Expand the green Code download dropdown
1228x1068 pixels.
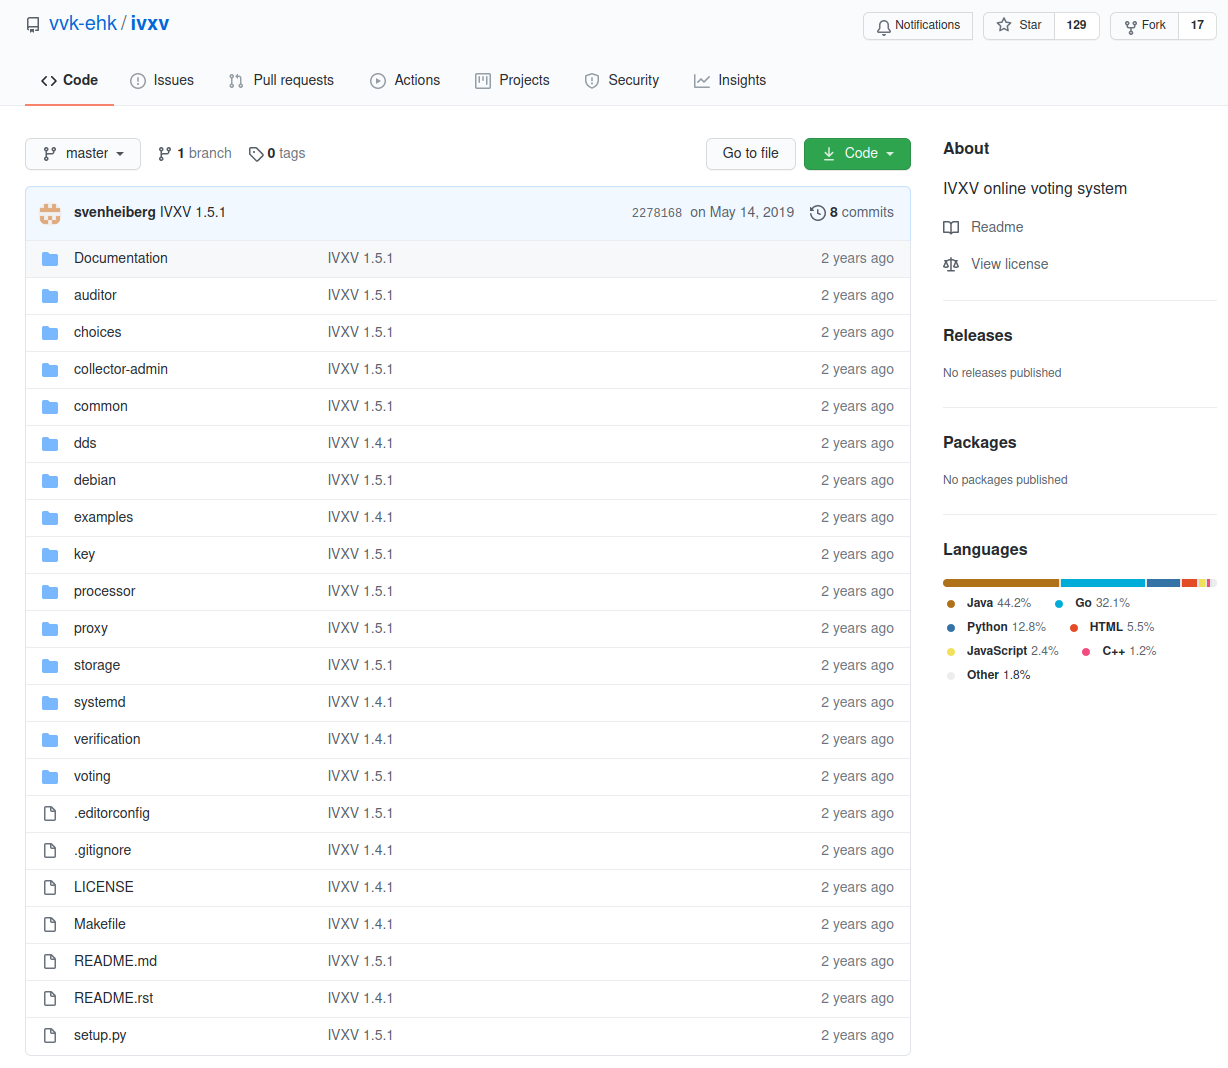coord(857,154)
